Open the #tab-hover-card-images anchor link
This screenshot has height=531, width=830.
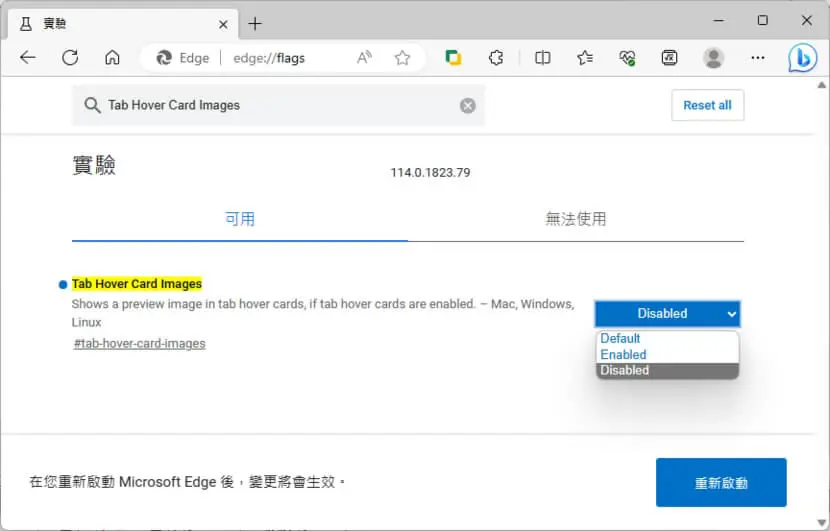[140, 344]
